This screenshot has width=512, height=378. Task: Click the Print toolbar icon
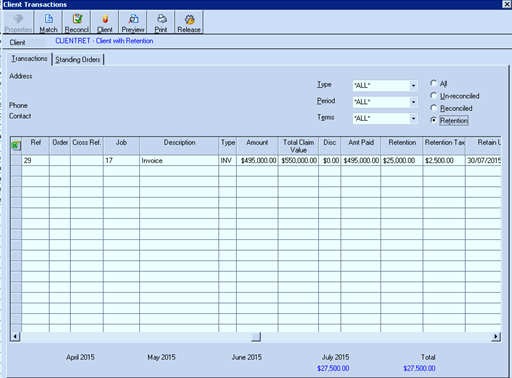click(x=161, y=23)
